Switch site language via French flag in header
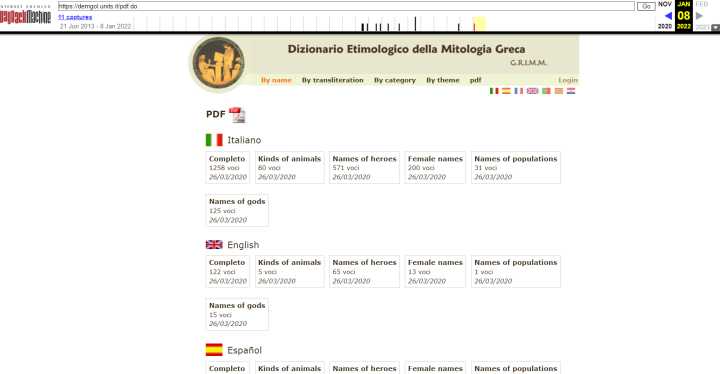The height and width of the screenshot is (374, 720). point(519,91)
